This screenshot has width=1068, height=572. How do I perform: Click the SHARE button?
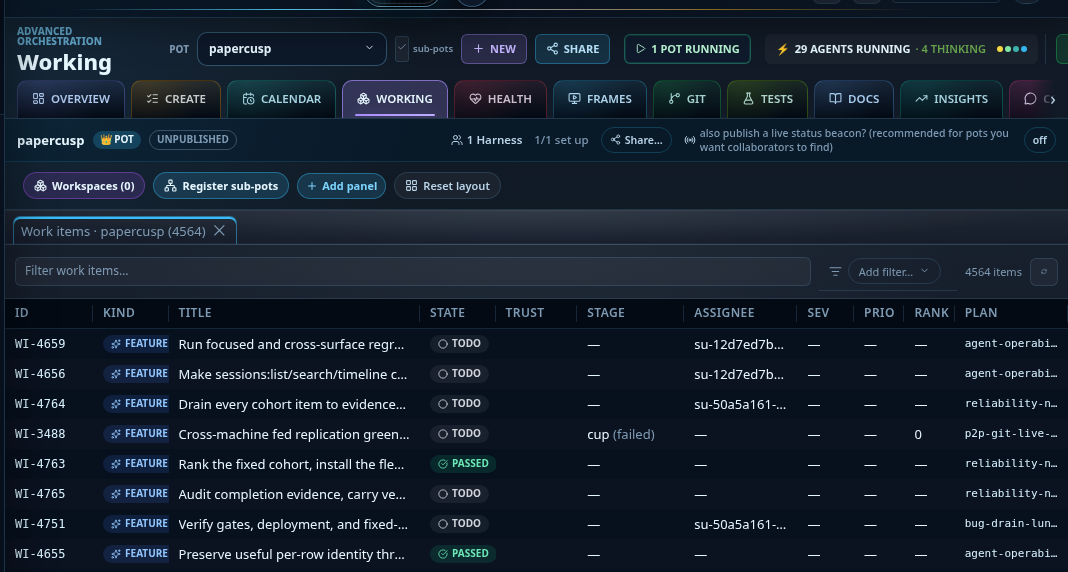point(572,49)
